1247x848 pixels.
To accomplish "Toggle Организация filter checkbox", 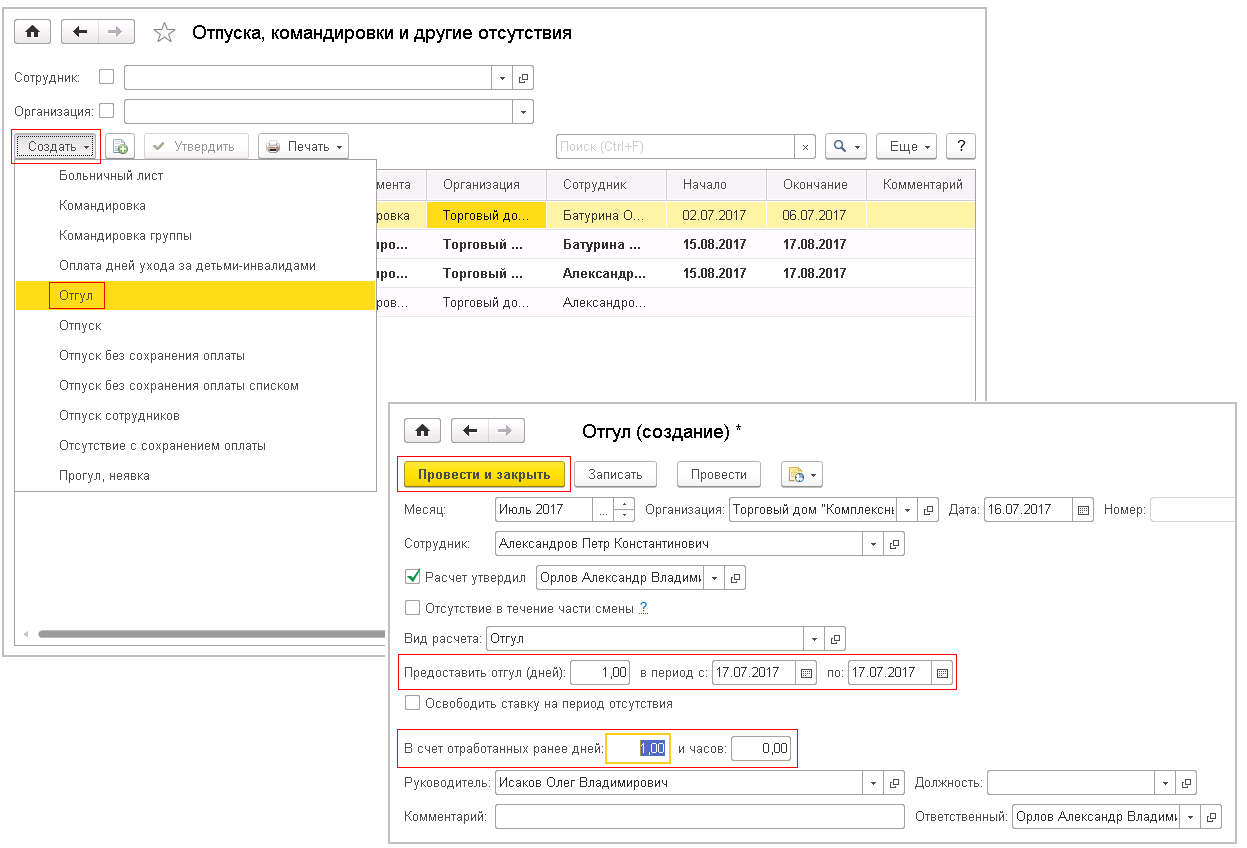I will point(107,111).
